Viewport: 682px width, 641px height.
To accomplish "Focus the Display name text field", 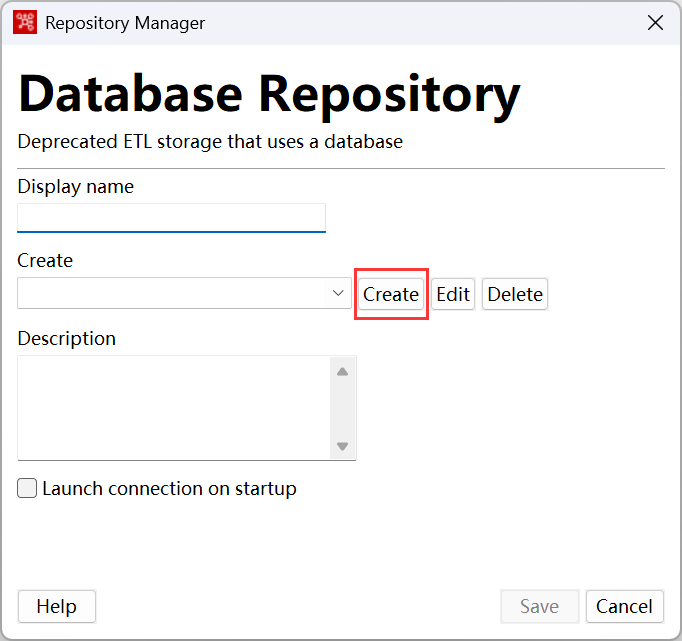I will point(171,217).
